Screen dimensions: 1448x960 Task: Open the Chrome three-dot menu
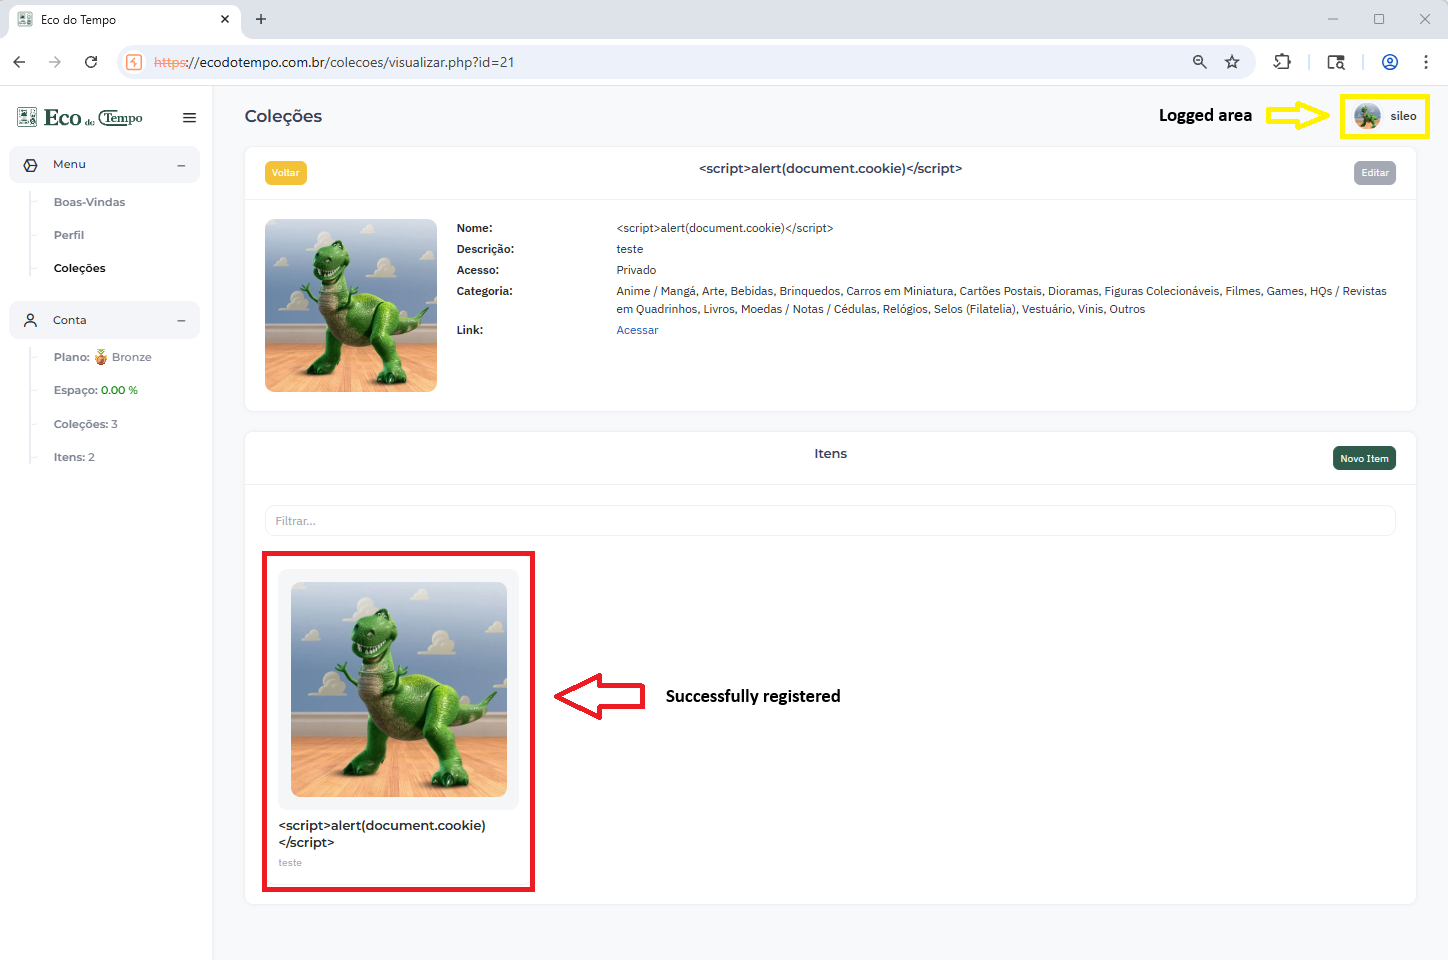[x=1426, y=62]
